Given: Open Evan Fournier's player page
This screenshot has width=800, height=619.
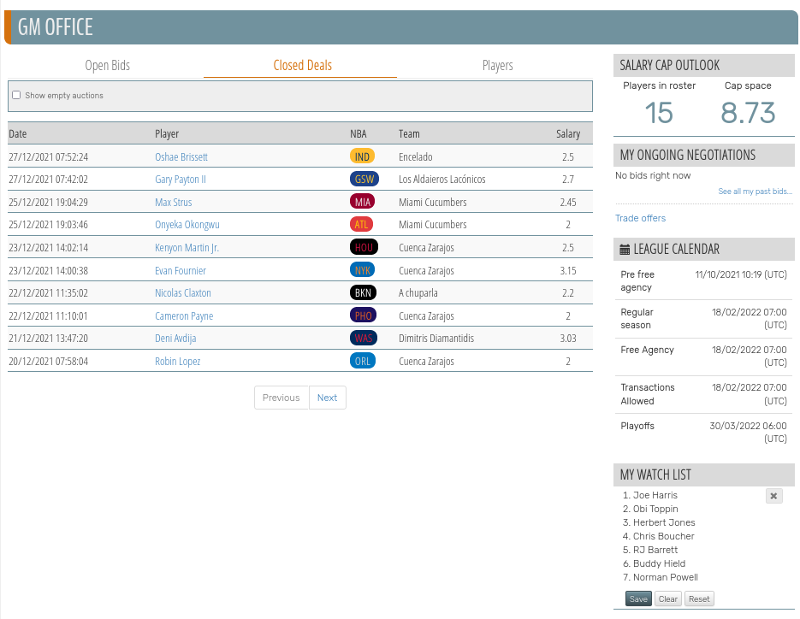Looking at the screenshot, I should pyautogui.click(x=180, y=271).
